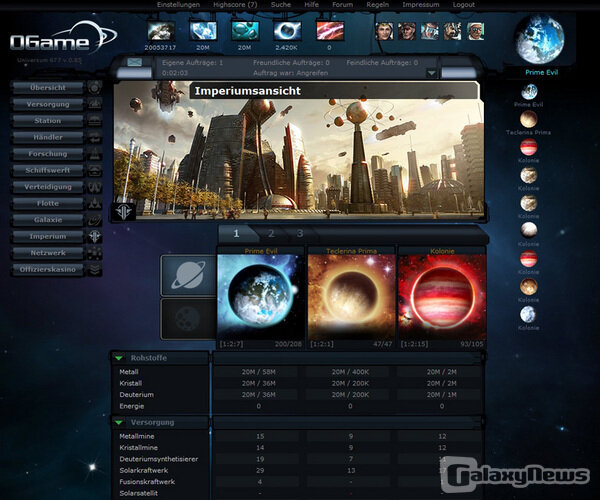This screenshot has height=500, width=600.
Task: Click the Prime Evil card title link
Action: [x=261, y=251]
